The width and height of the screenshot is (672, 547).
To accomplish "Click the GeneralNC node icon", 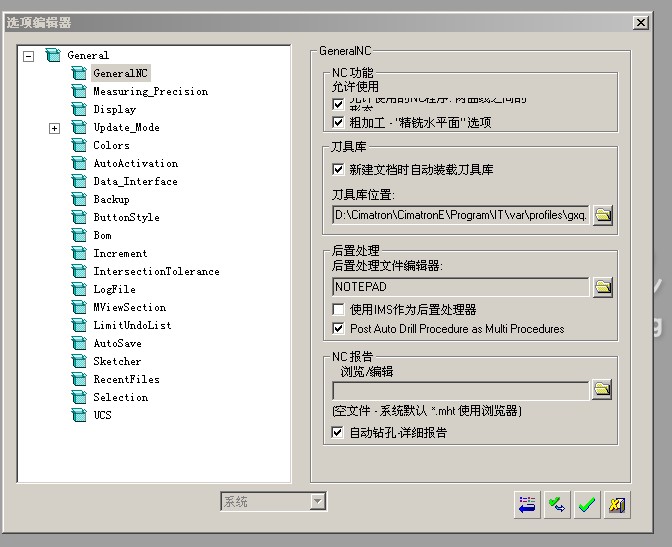I will coord(79,73).
